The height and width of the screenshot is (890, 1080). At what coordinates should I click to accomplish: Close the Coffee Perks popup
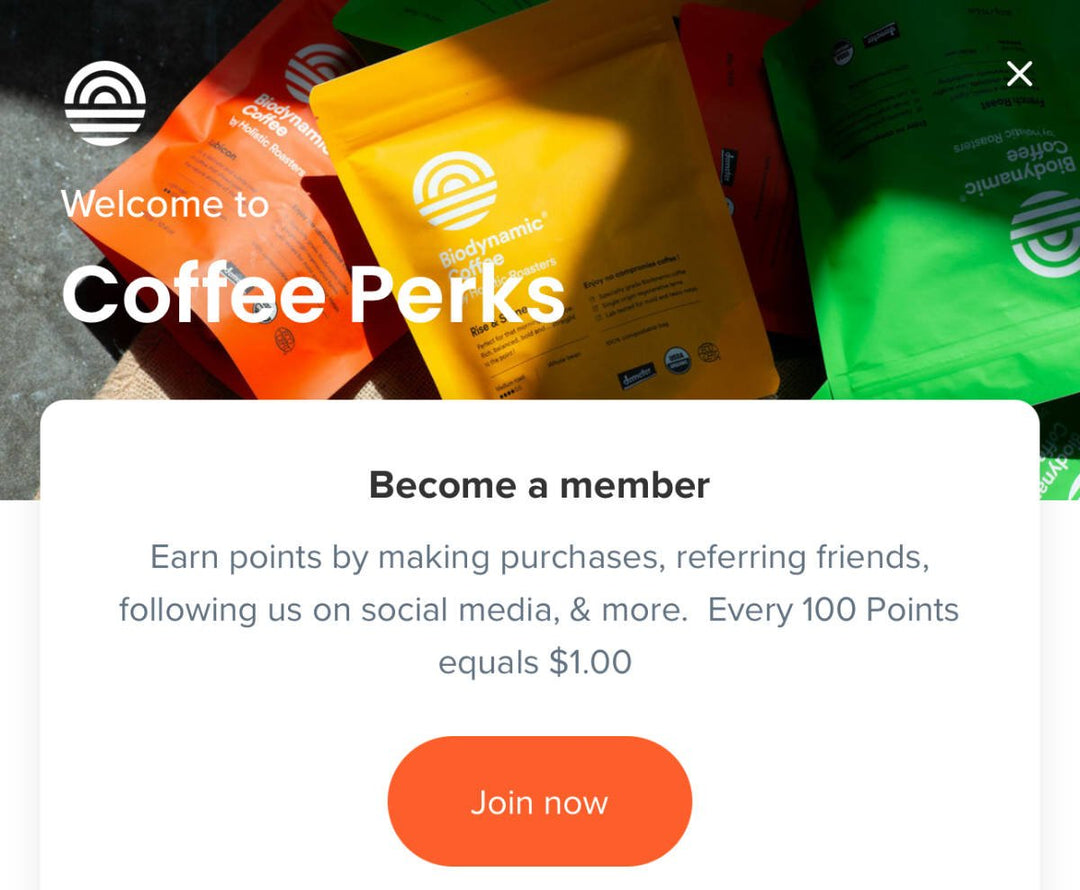(1019, 74)
